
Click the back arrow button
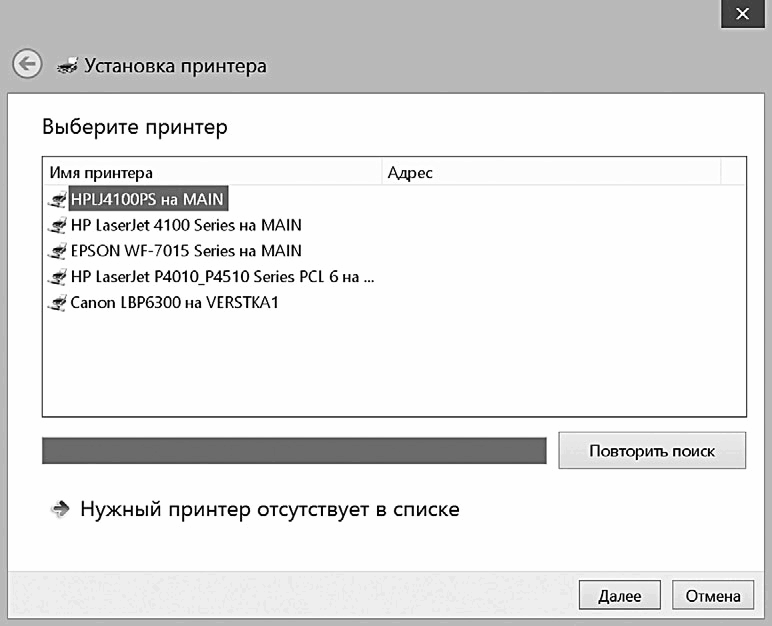(27, 64)
